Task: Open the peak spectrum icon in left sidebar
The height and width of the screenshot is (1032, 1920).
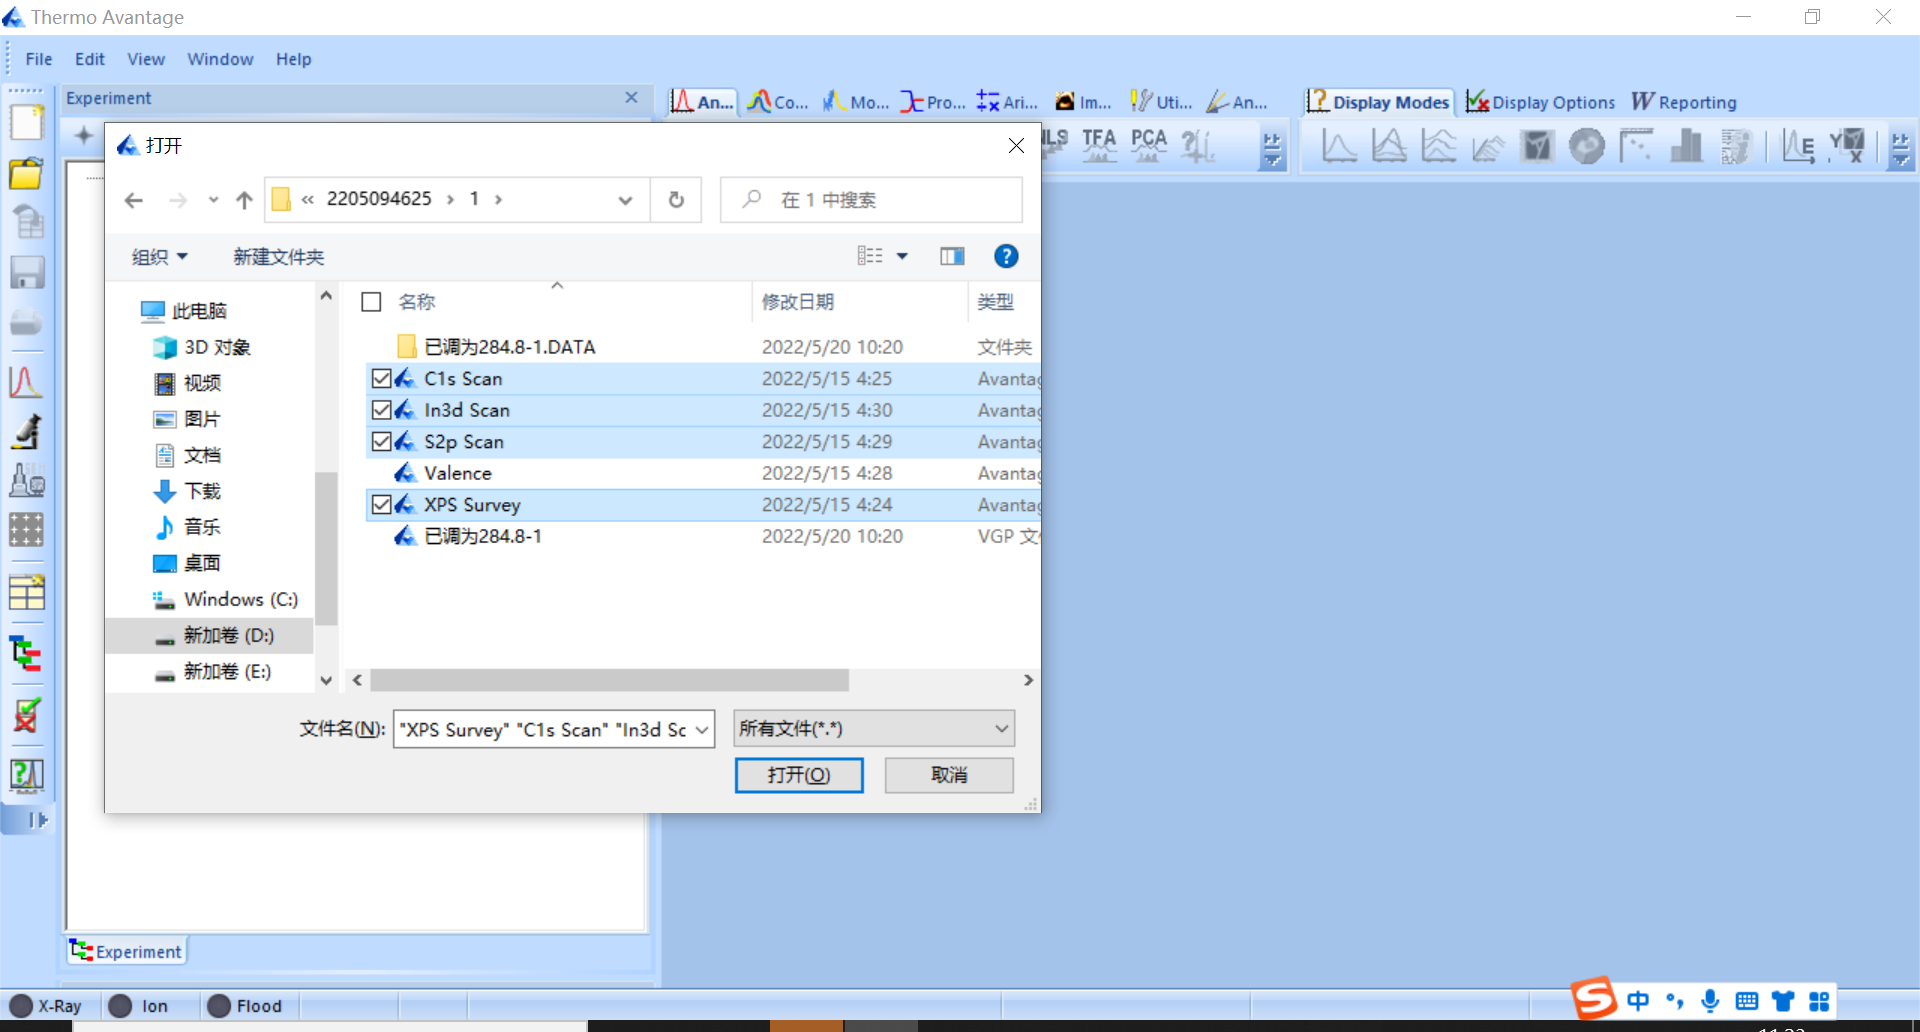Action: tap(27, 382)
